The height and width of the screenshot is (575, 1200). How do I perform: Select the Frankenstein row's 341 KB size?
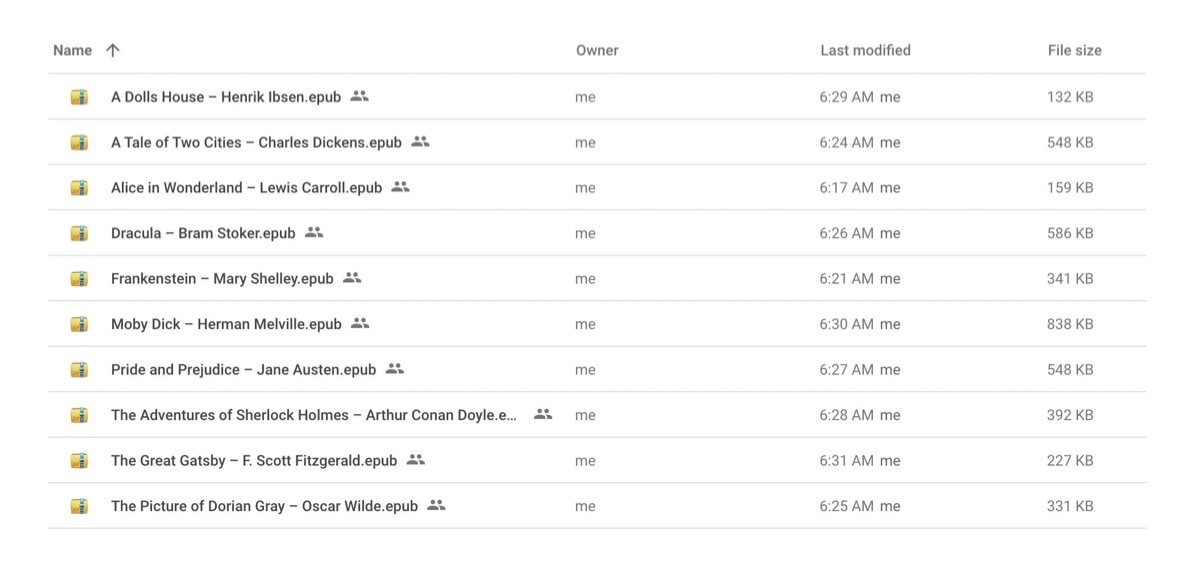point(1070,279)
